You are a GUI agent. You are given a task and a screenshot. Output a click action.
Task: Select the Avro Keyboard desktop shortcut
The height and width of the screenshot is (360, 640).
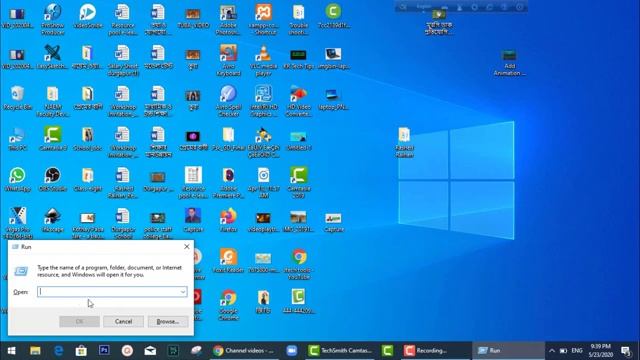[228, 61]
